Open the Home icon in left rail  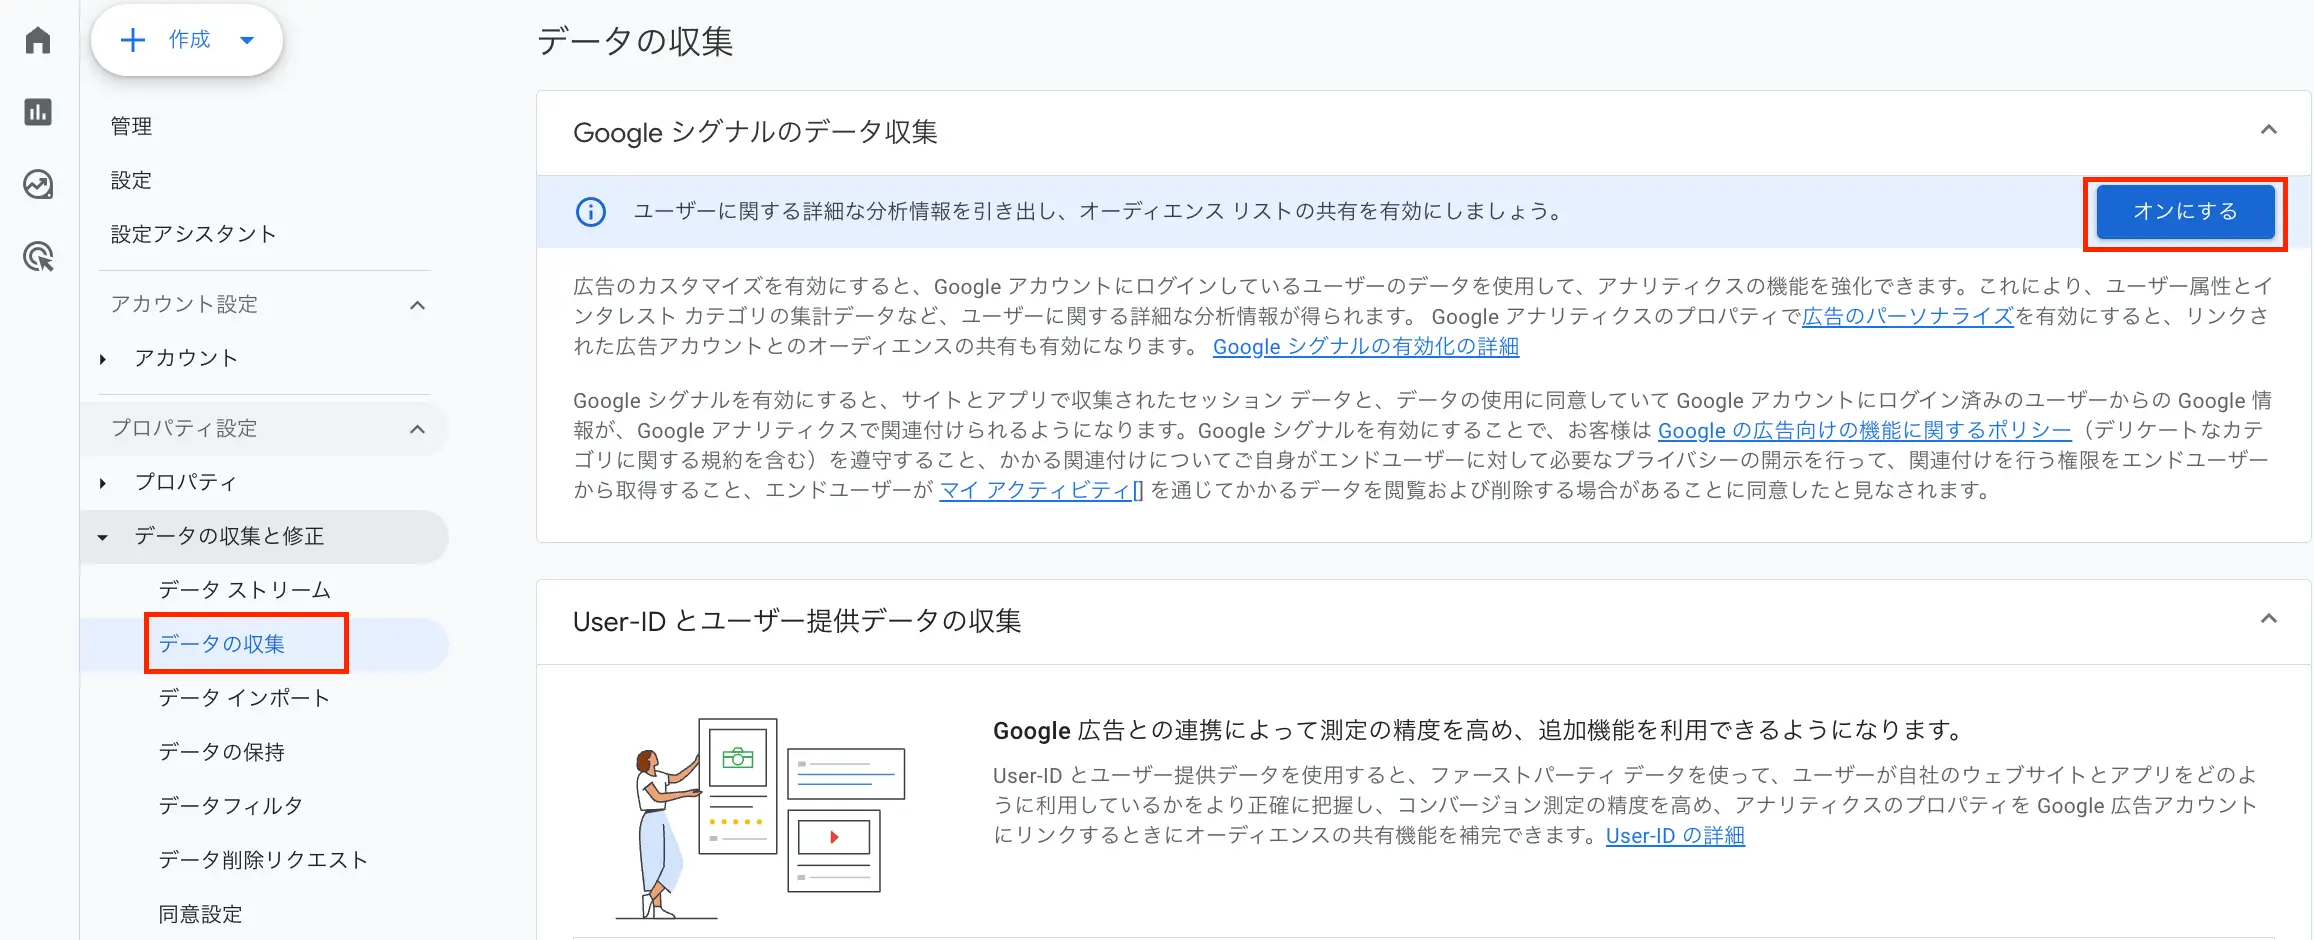tap(38, 40)
